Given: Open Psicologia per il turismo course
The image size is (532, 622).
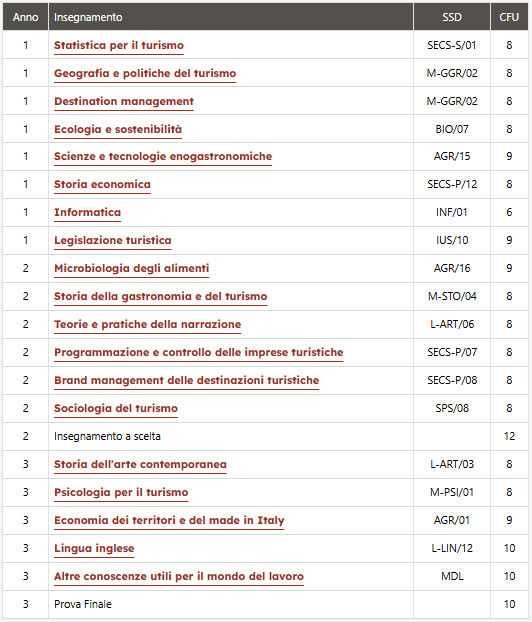Looking at the screenshot, I should (121, 492).
